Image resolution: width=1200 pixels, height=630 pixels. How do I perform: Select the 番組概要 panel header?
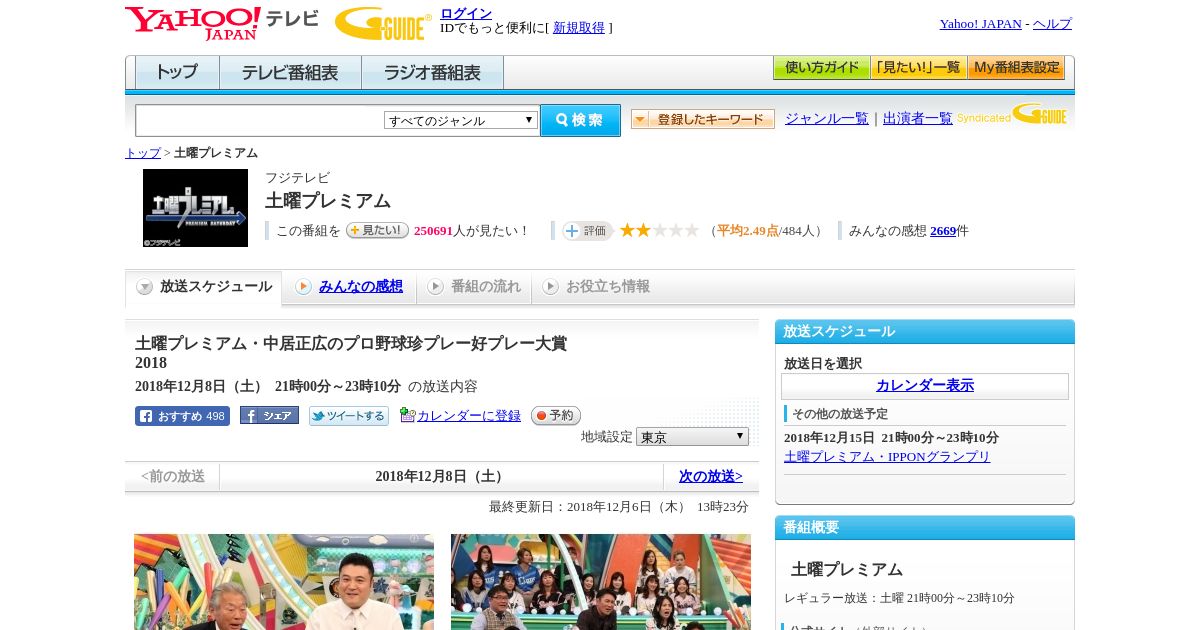[x=925, y=528]
